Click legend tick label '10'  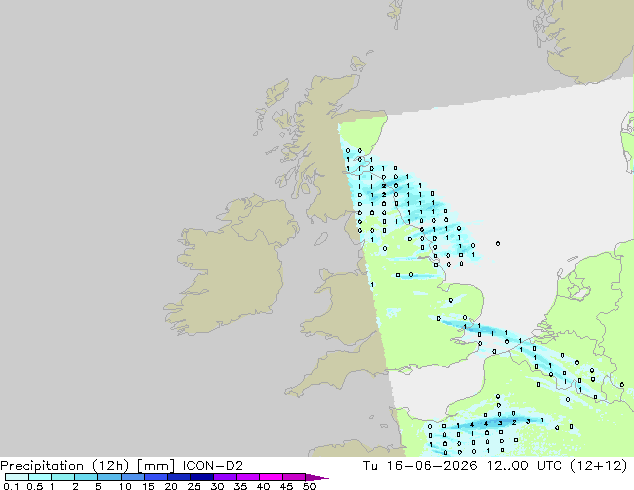[x=125, y=486]
